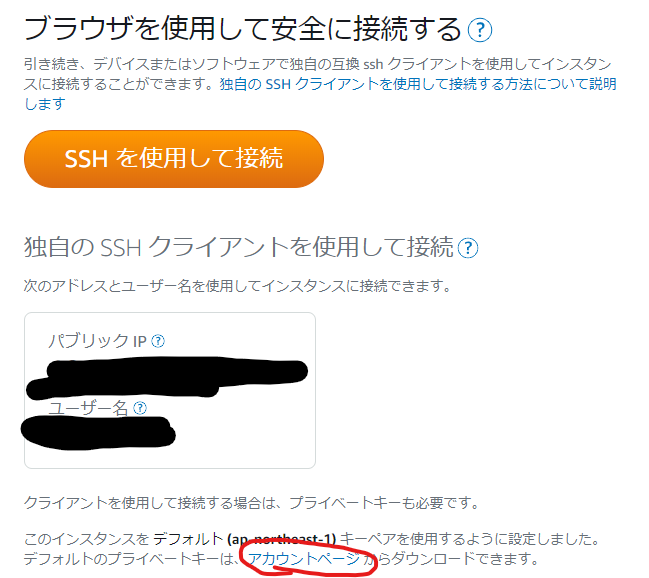This screenshot has height=578, width=649.
Task: Click the heading 独自の SSH クライアントを使用して接続
Action: [x=239, y=247]
